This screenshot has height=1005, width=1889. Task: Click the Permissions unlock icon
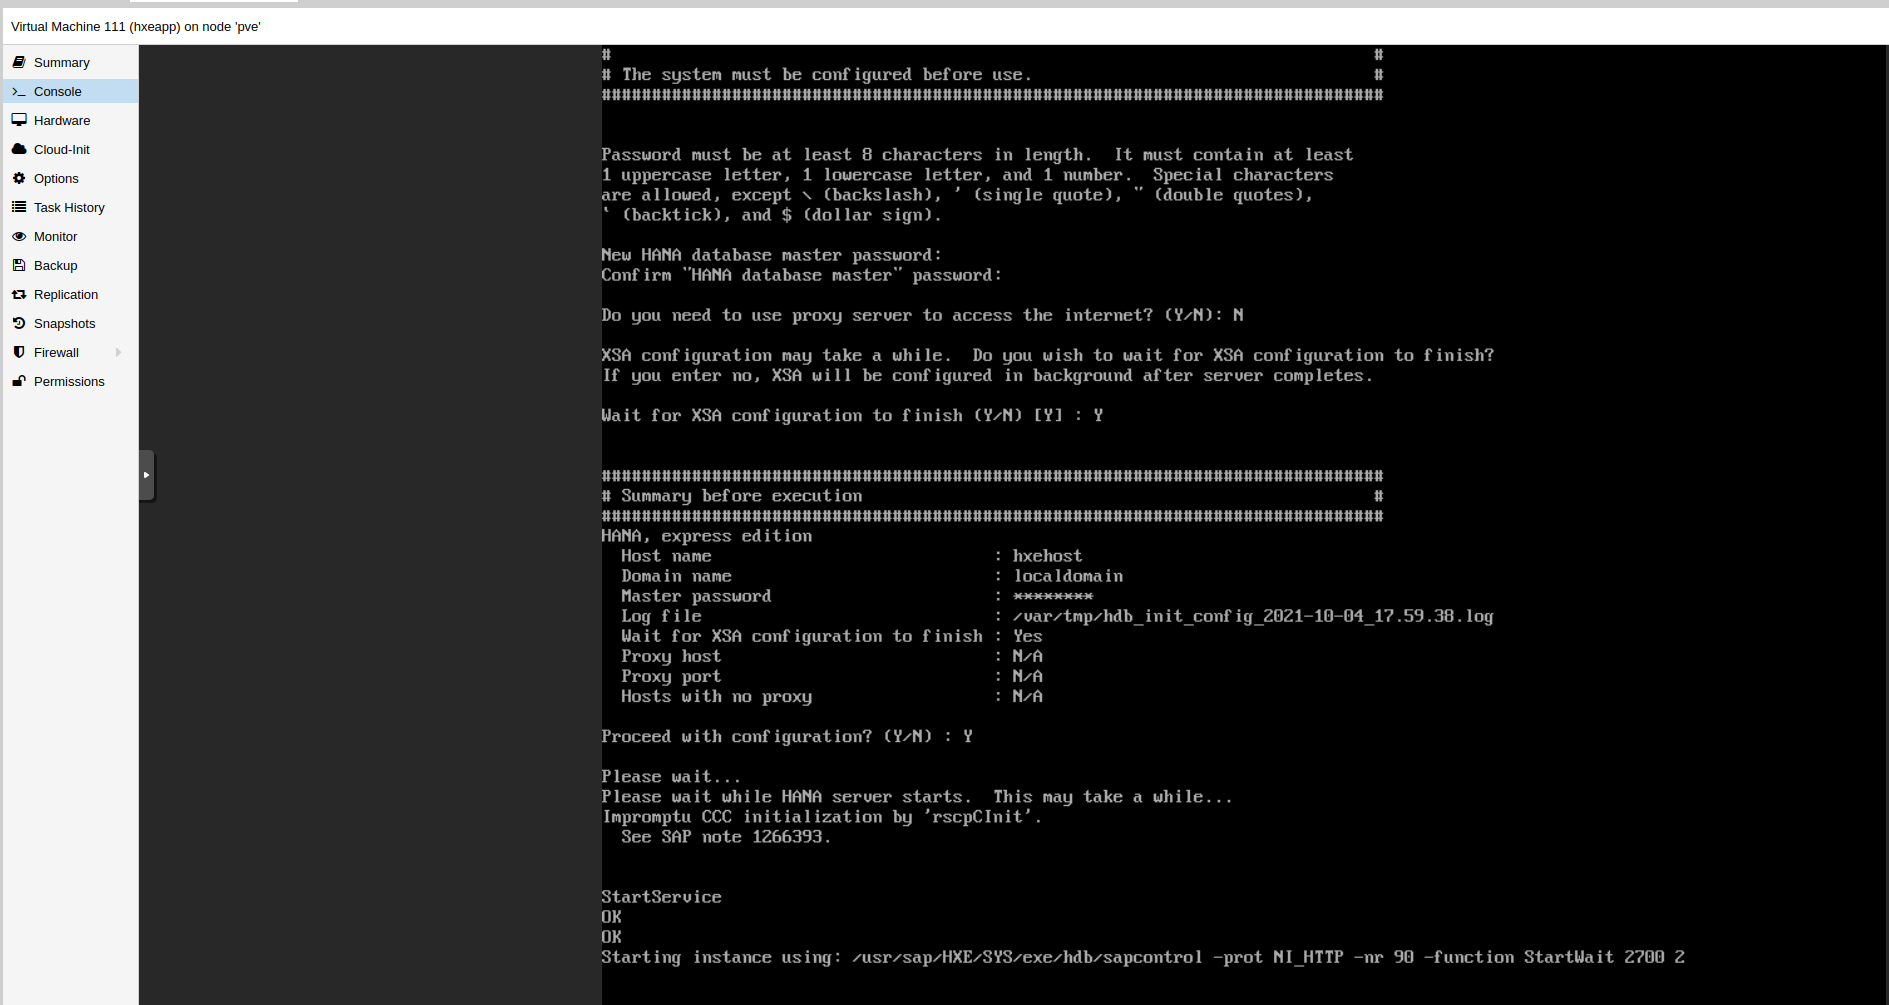[19, 381]
